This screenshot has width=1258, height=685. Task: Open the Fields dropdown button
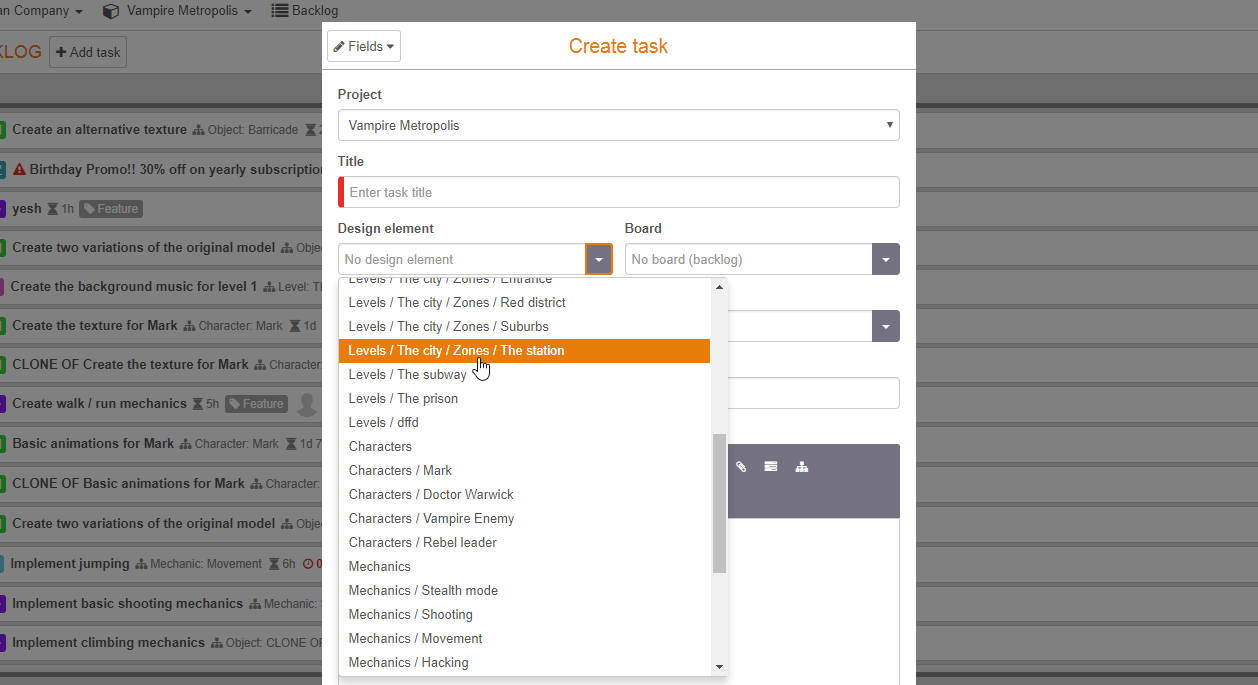364,46
